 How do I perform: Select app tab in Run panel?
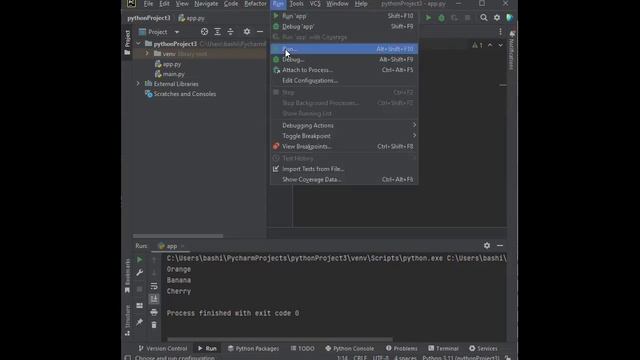click(168, 246)
